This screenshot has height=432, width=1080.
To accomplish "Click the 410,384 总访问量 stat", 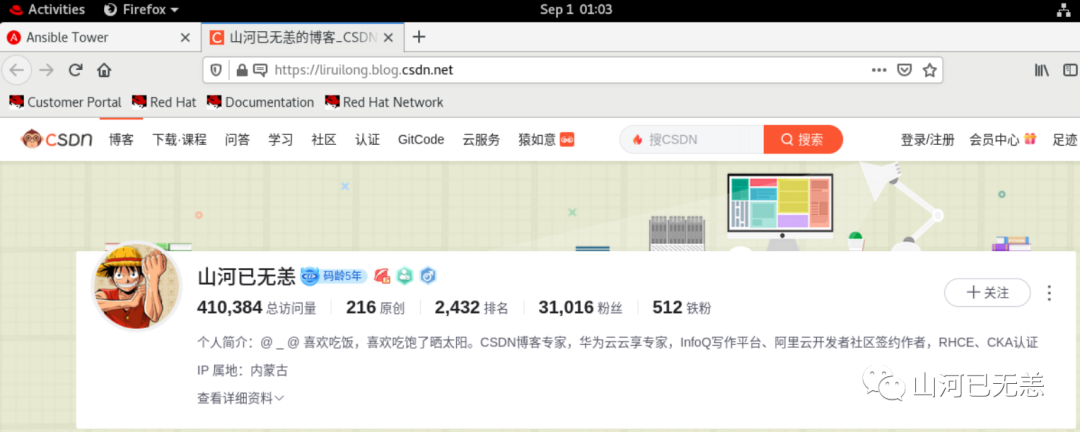I will click(x=257, y=307).
